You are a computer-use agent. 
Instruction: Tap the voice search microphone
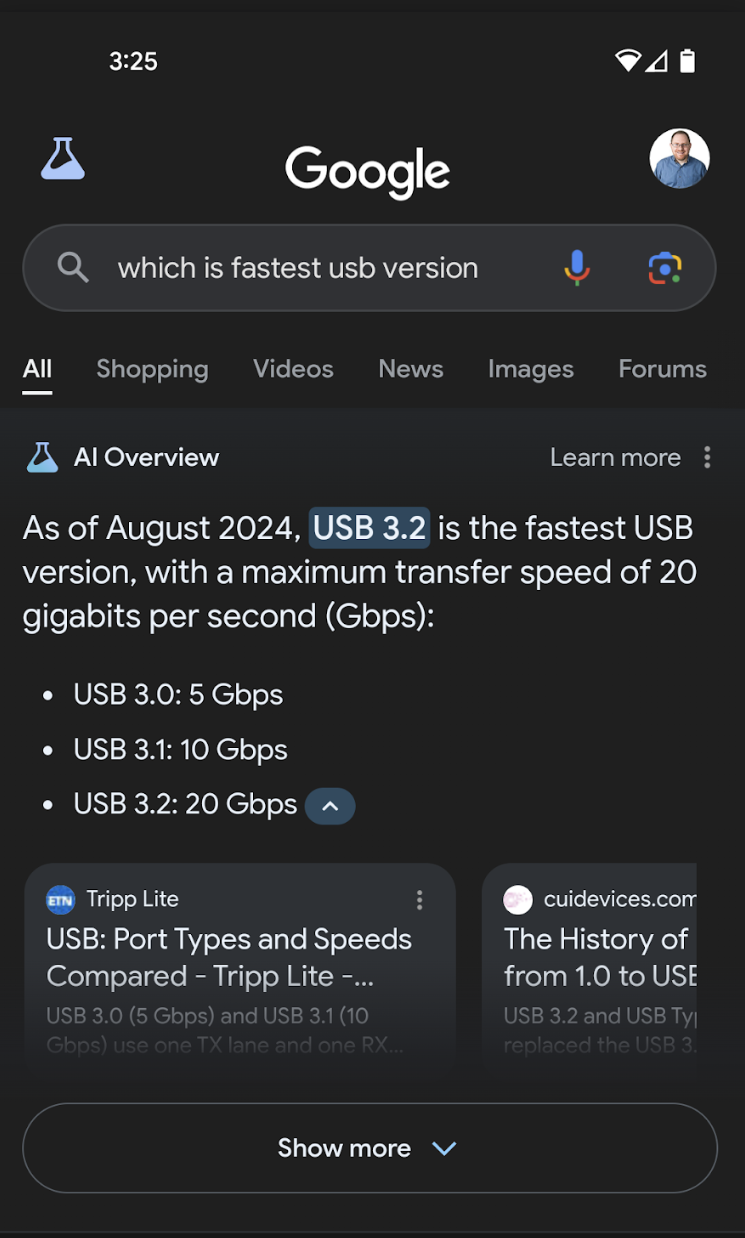click(577, 268)
